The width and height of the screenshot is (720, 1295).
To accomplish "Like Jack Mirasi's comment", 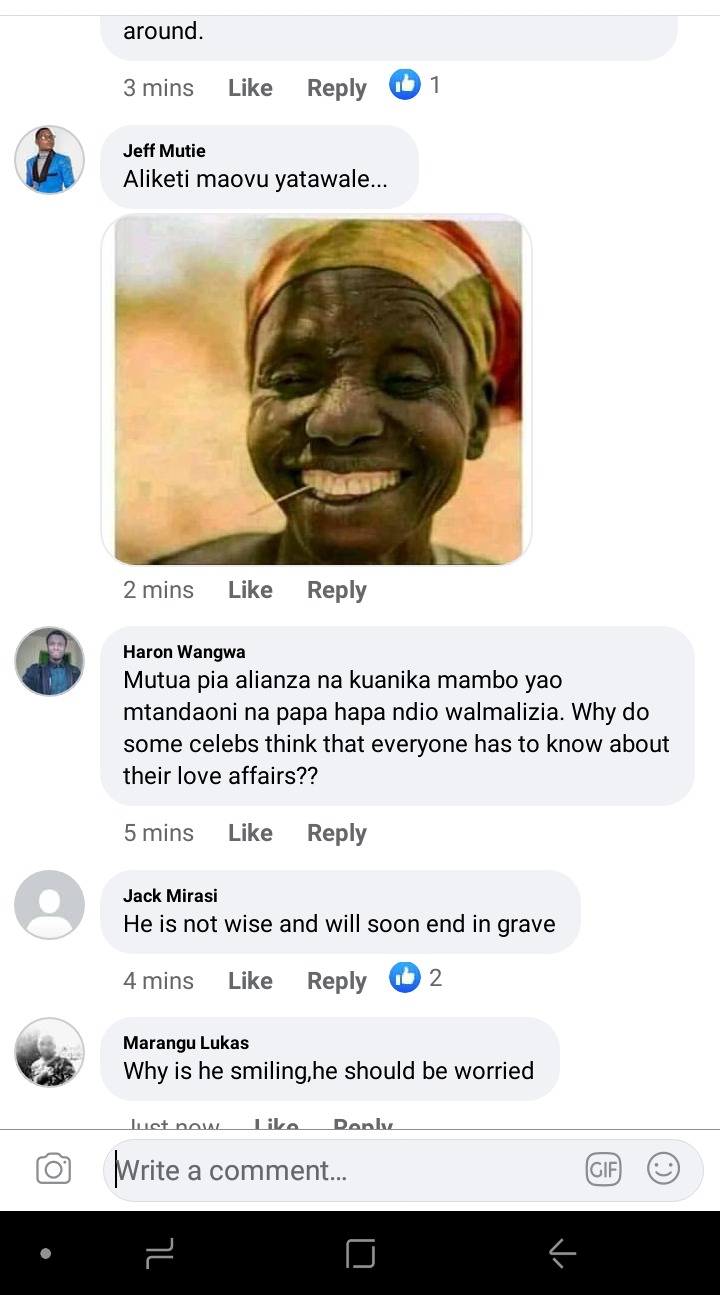I will (x=250, y=981).
